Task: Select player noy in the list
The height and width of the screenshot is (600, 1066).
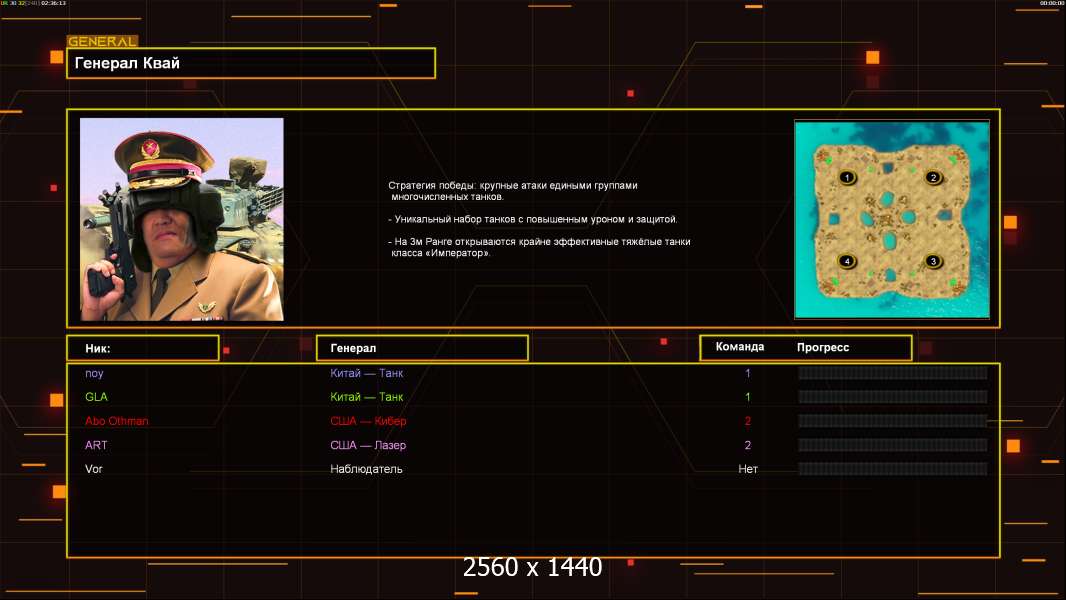Action: point(95,373)
